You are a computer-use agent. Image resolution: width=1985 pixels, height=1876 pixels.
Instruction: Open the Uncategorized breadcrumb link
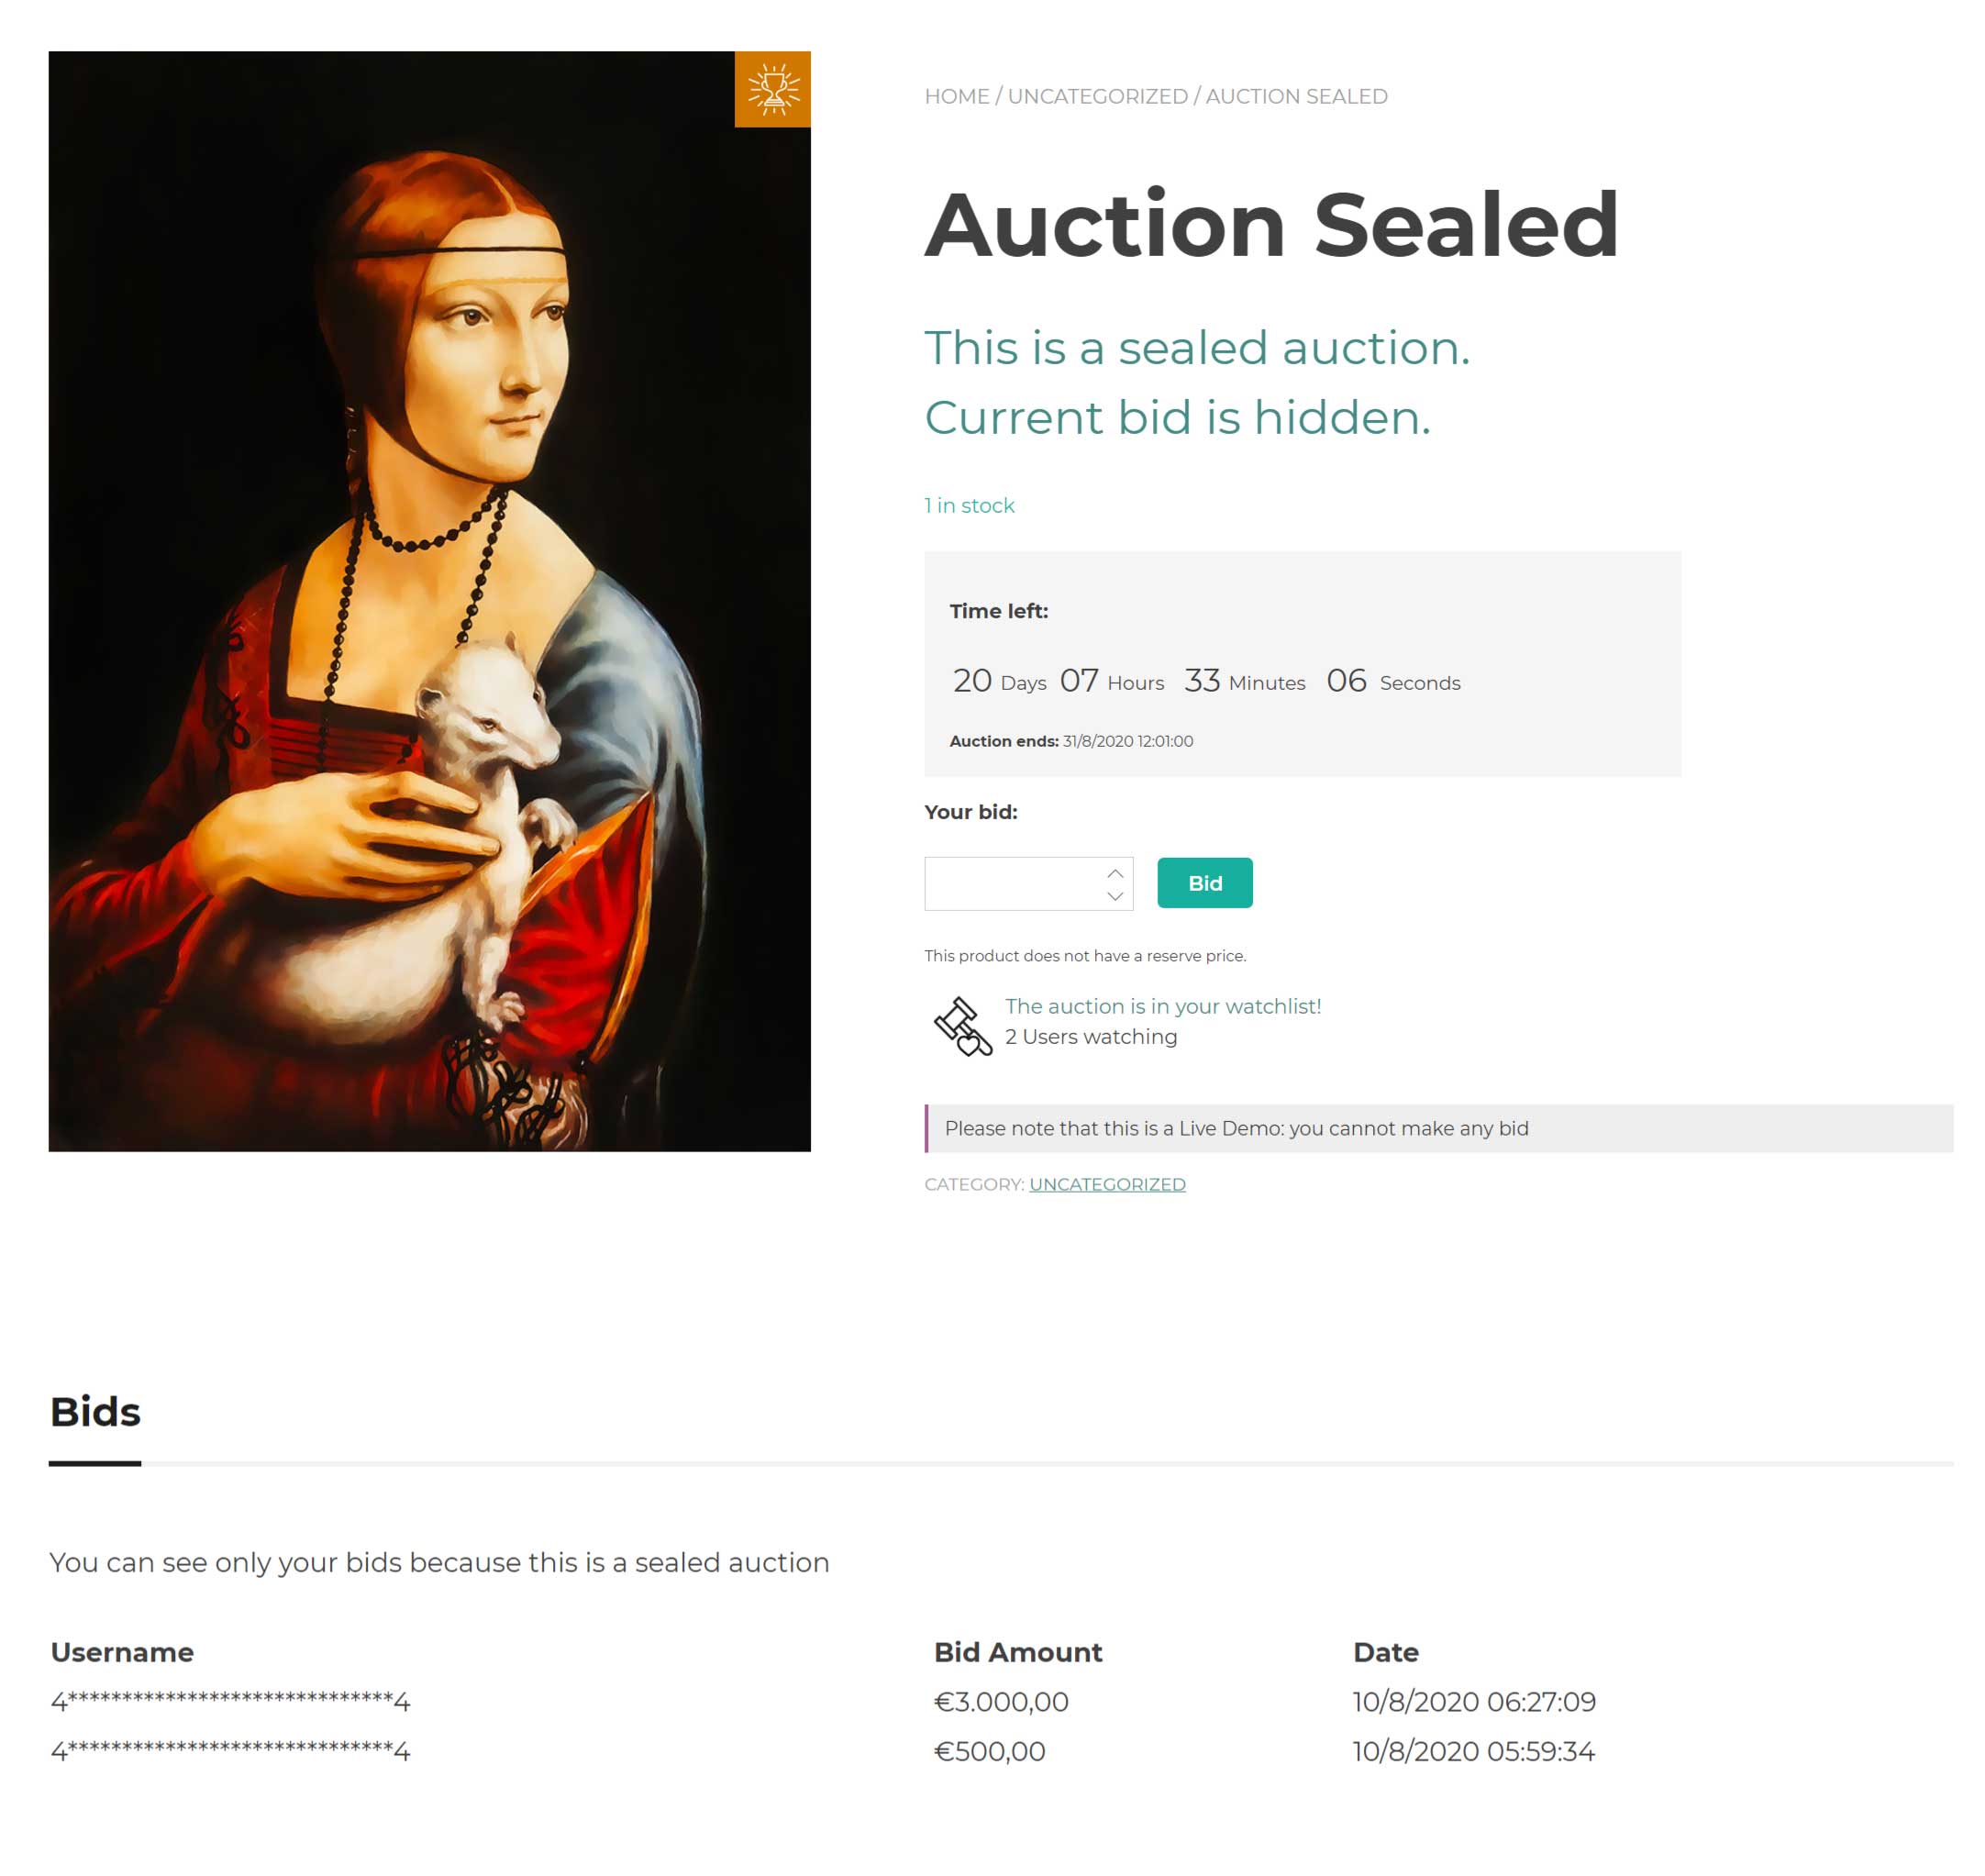click(1097, 96)
